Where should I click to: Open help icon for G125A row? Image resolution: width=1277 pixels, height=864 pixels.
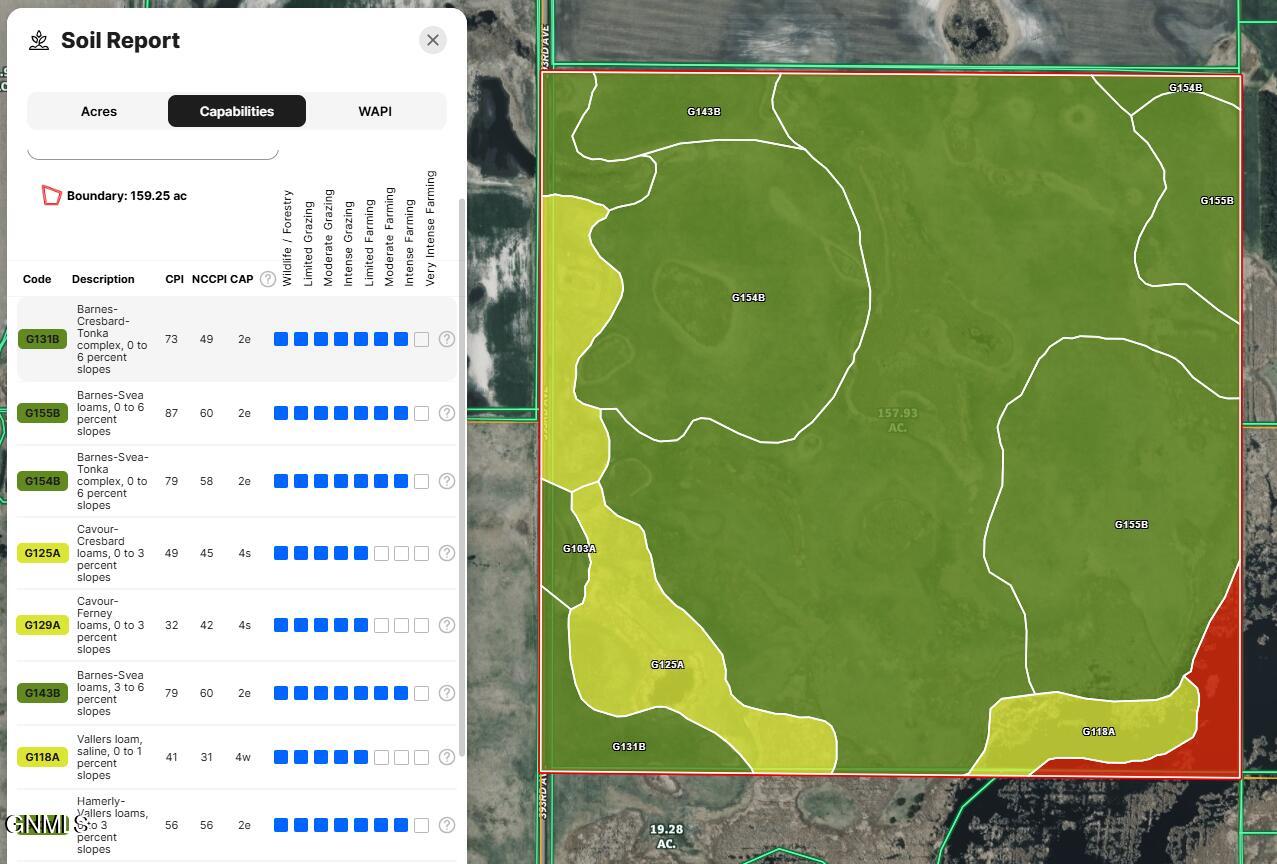click(x=447, y=553)
